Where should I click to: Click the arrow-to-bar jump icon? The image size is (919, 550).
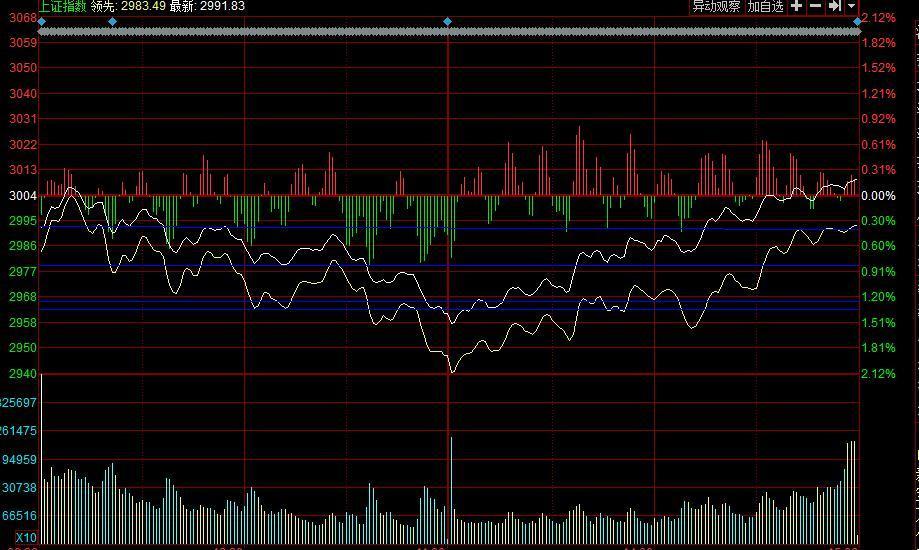tap(834, 6)
